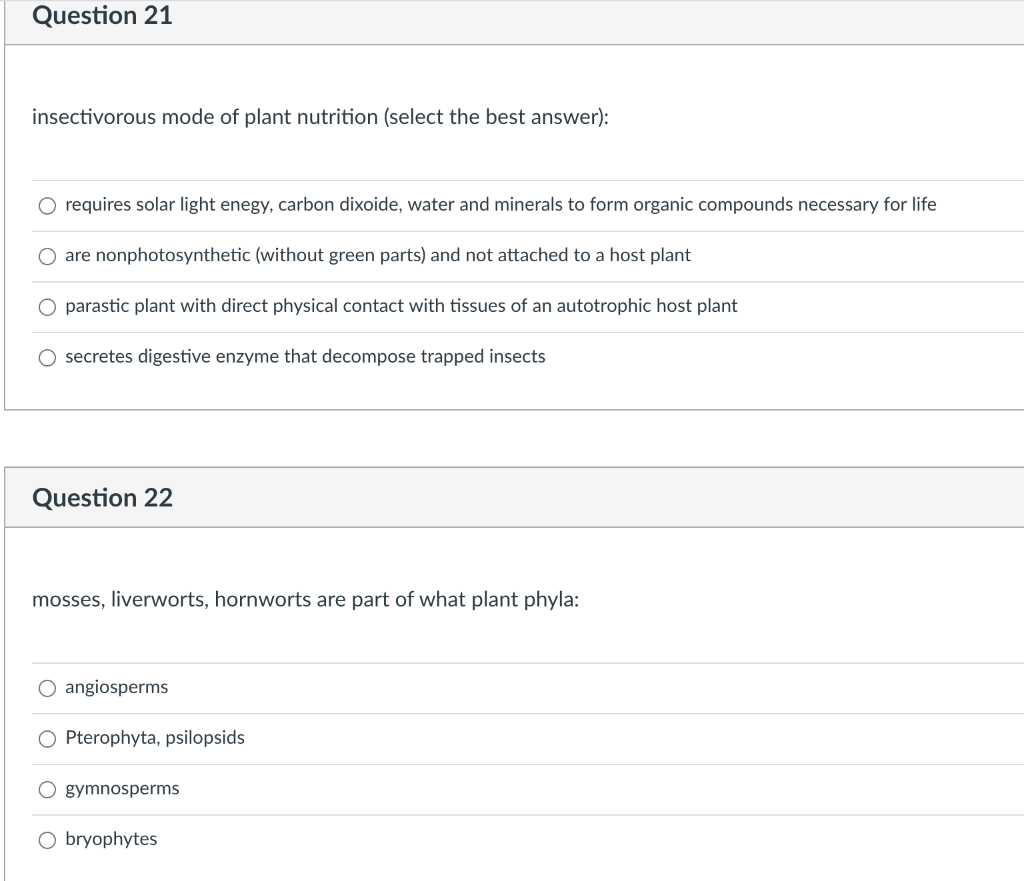Choose 'Pterophyta, psilopsids' as the answer
The width and height of the screenshot is (1024, 881).
point(47,738)
